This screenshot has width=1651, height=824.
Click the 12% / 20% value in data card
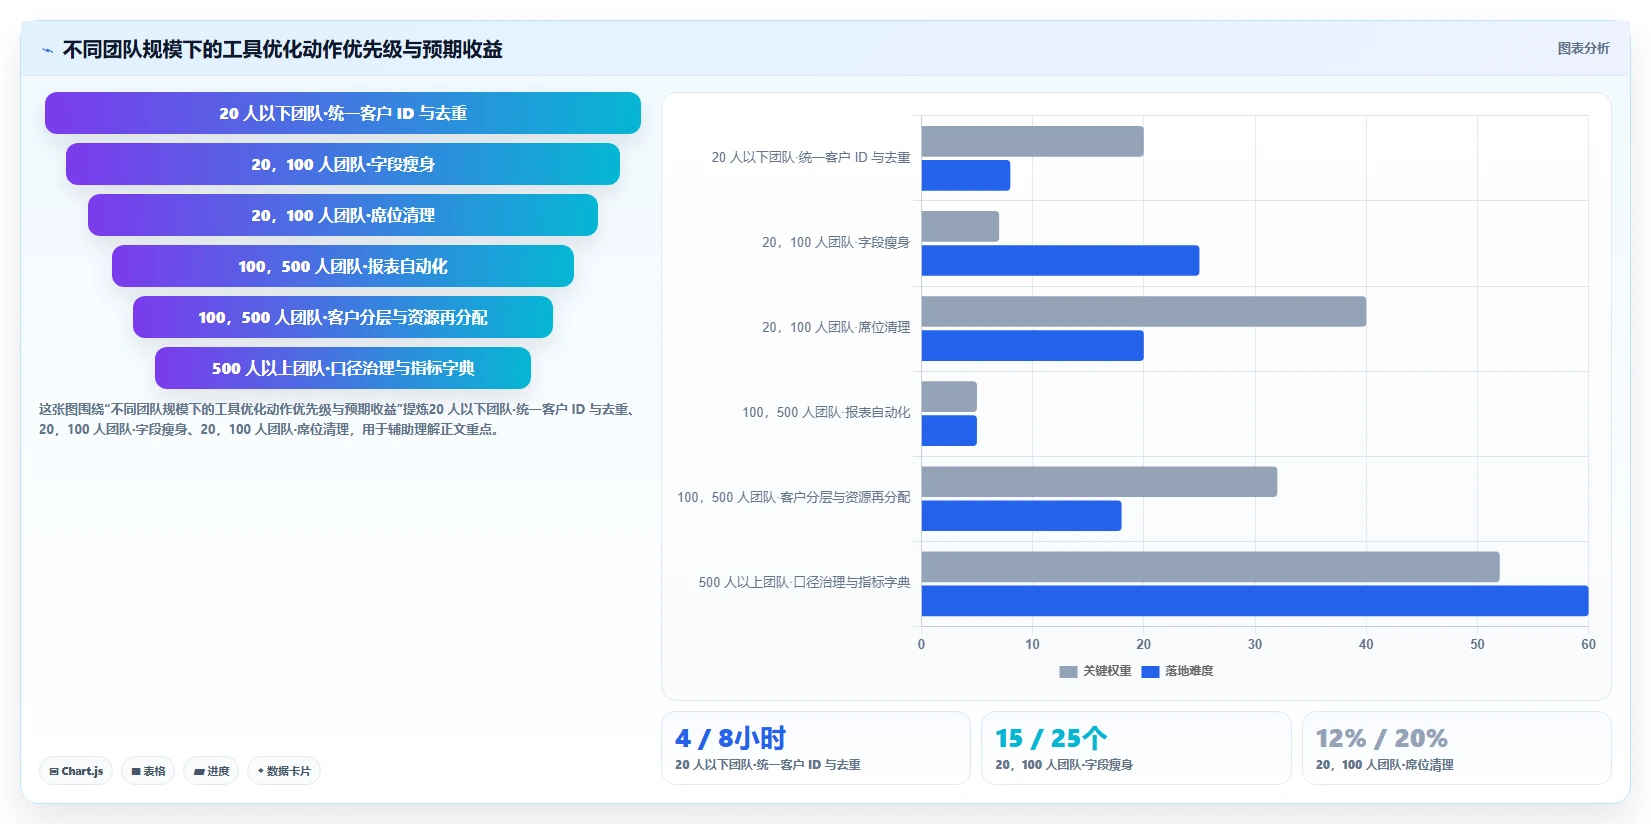[x=1381, y=738]
